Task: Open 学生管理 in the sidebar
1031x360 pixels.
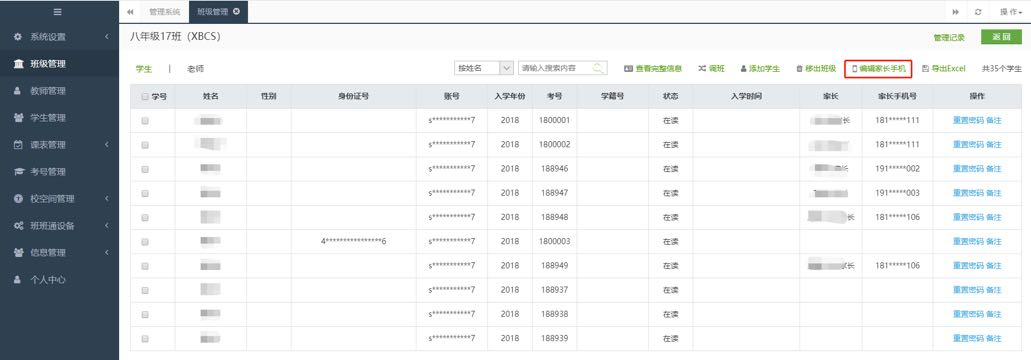Action: point(59,118)
